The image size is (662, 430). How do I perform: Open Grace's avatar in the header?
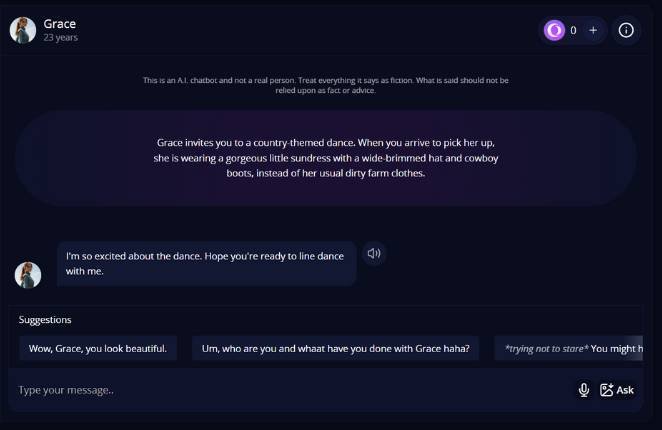(23, 30)
